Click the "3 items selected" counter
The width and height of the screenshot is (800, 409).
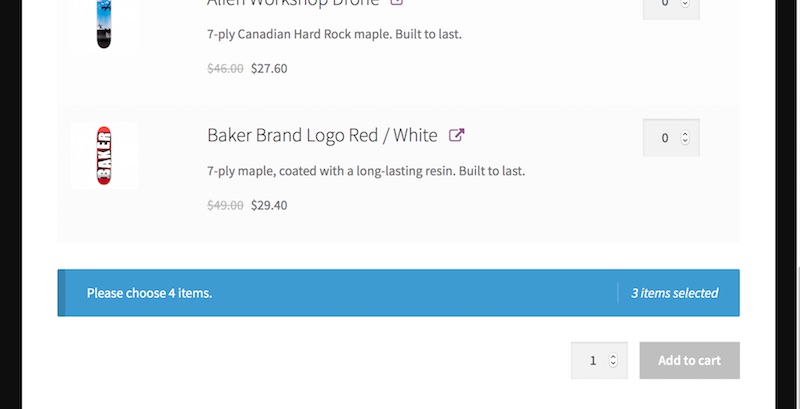(x=674, y=293)
